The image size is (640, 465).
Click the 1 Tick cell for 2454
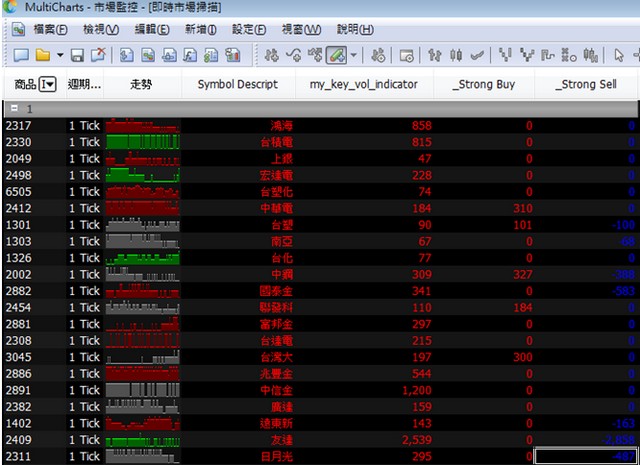coord(84,307)
